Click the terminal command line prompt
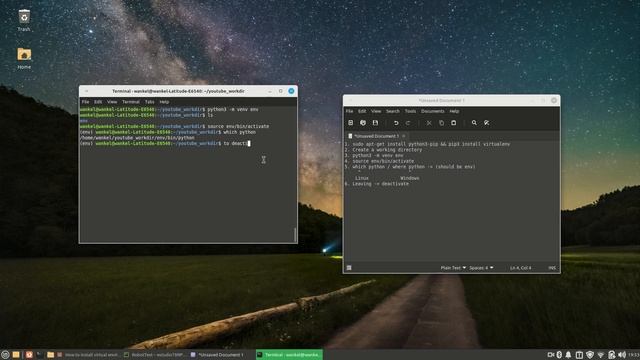The height and width of the screenshot is (360, 640). (x=165, y=143)
